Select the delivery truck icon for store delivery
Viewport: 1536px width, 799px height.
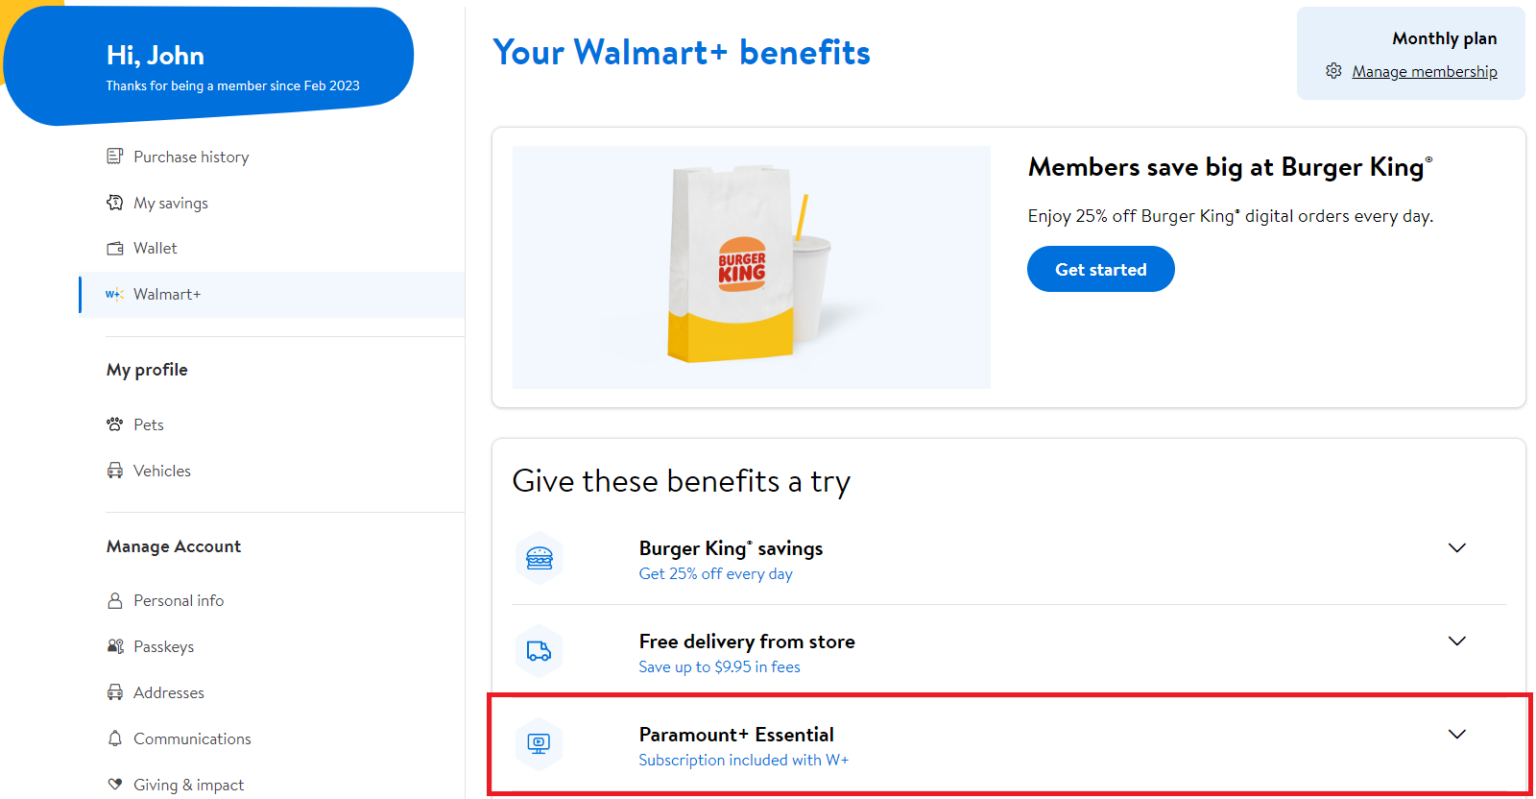pyautogui.click(x=539, y=651)
